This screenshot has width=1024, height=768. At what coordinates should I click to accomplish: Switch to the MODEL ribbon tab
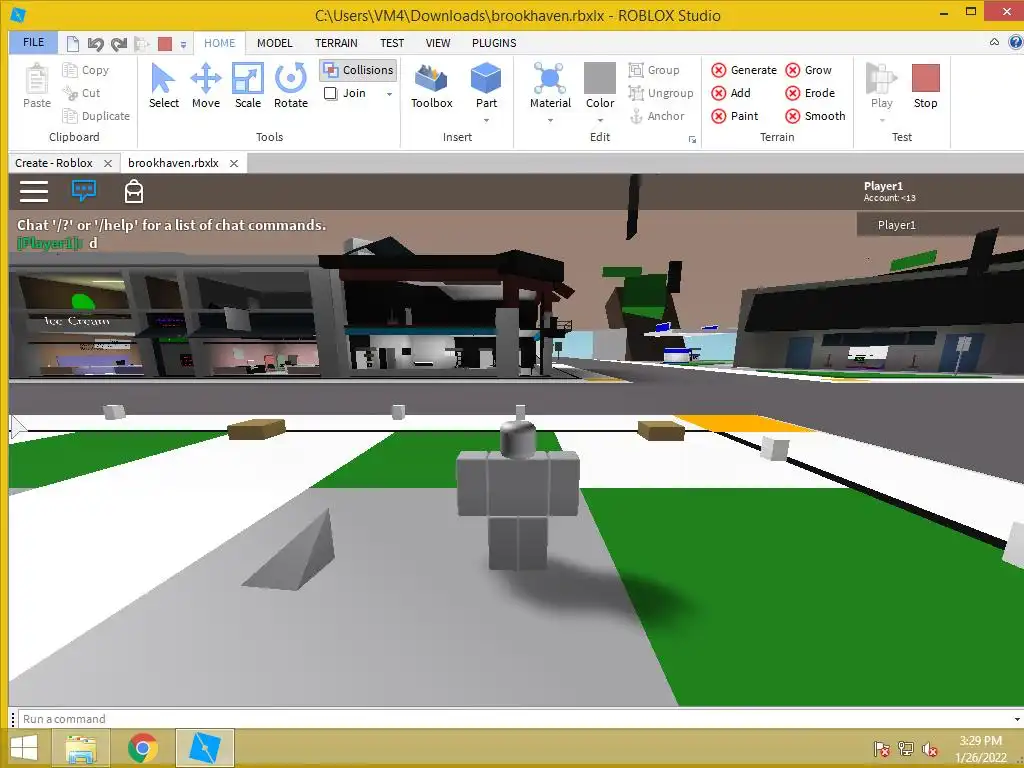pyautogui.click(x=274, y=43)
